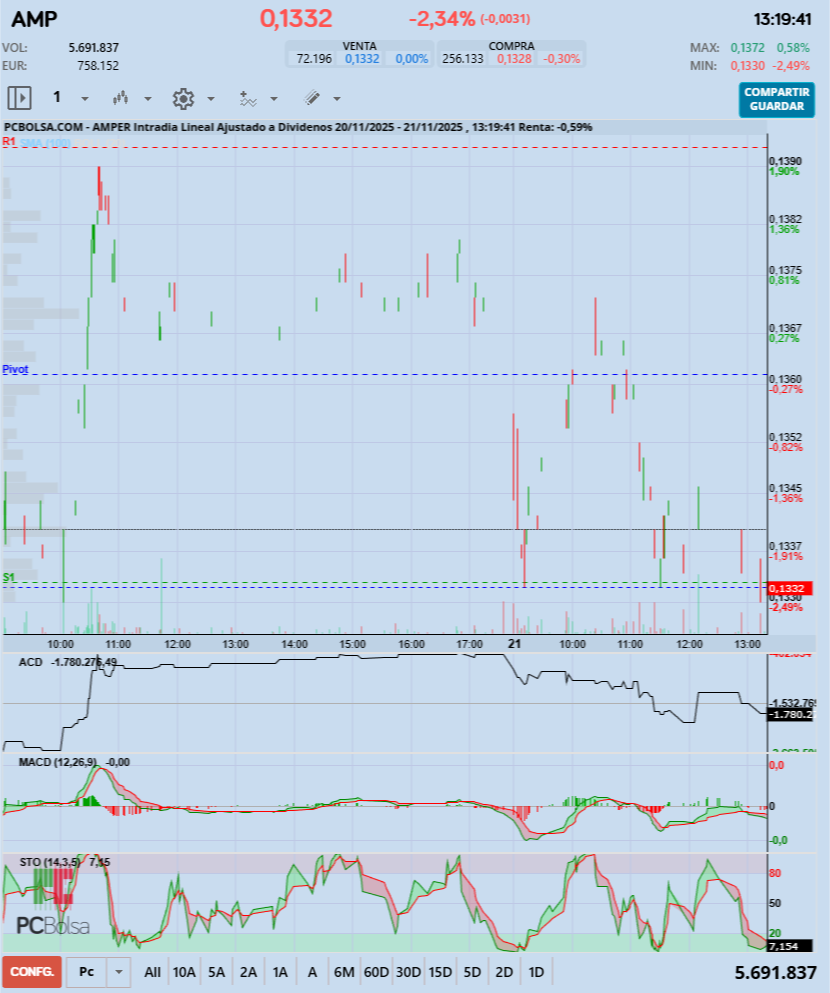Viewport: 830px width, 993px height.
Task: Click the VOL value 5.691.837
Action: tap(94, 47)
